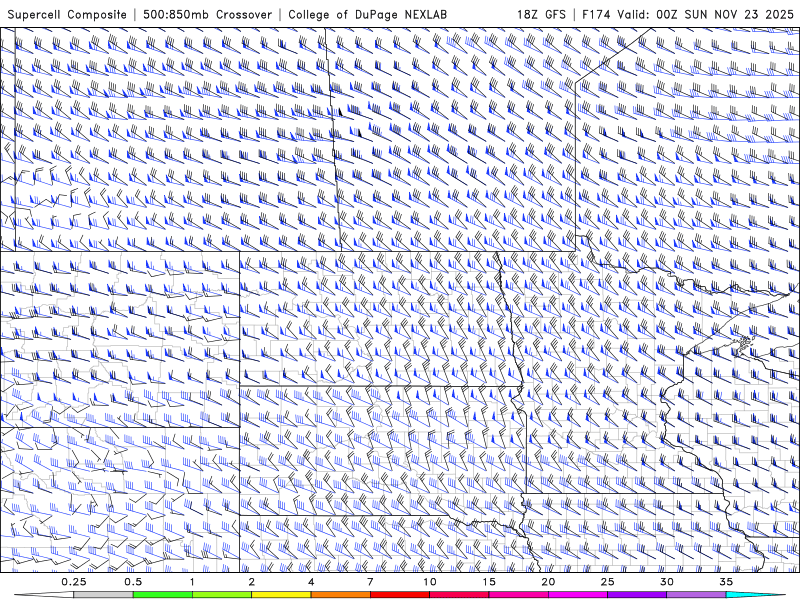Click the legend value 2
The image size is (800, 600).
(252, 582)
